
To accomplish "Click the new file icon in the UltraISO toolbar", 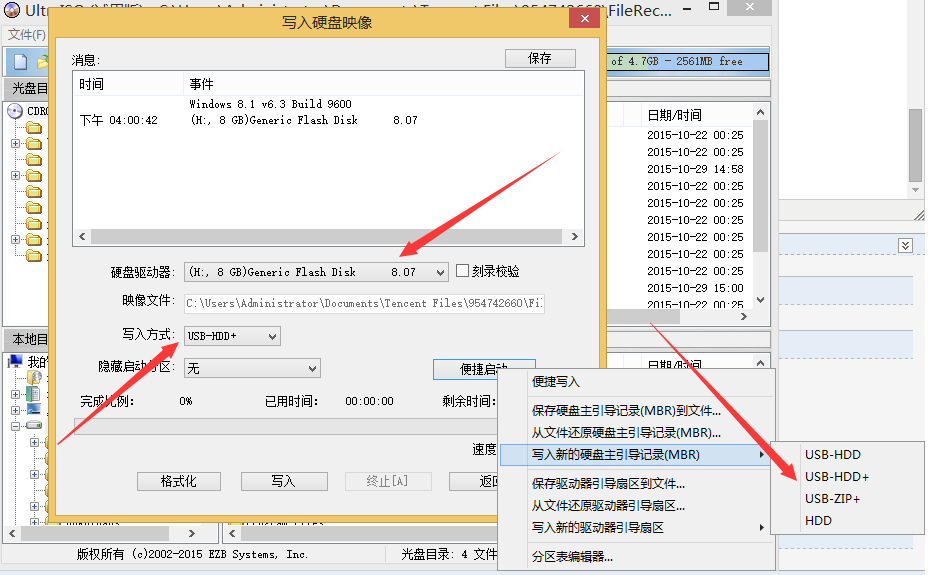I will tap(16, 62).
